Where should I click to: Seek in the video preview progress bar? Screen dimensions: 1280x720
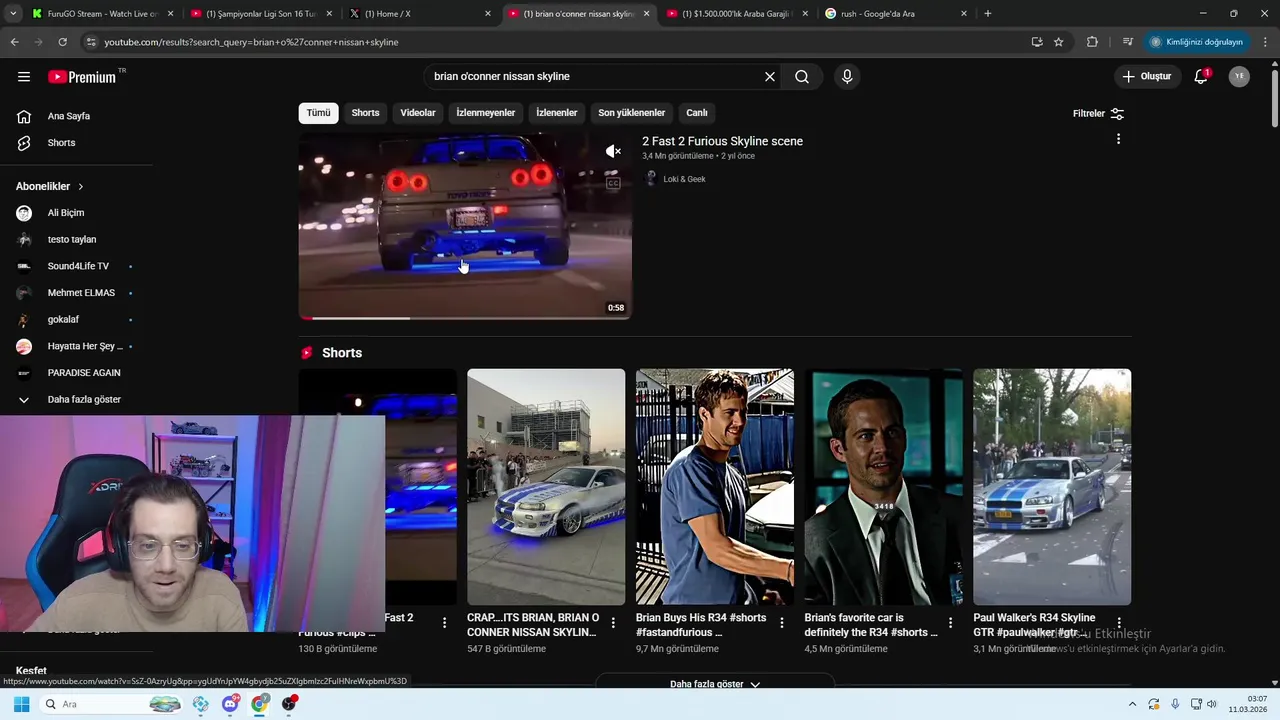tap(465, 318)
